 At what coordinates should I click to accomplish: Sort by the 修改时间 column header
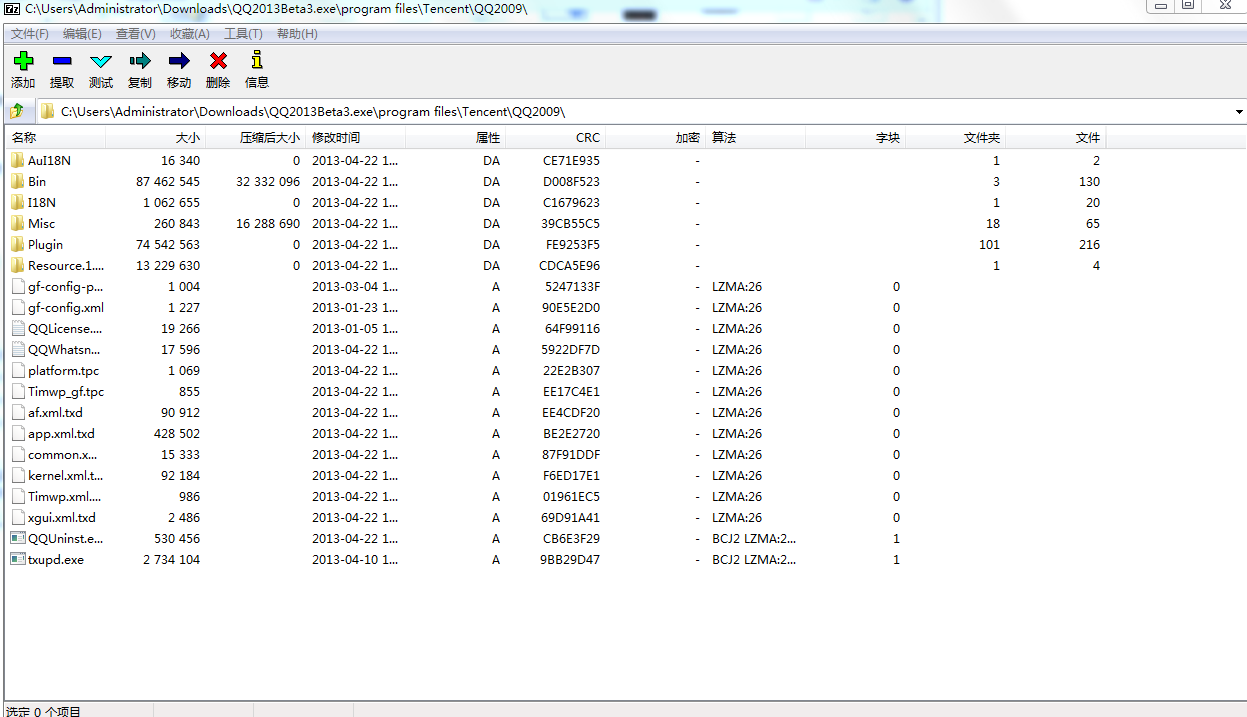point(355,138)
